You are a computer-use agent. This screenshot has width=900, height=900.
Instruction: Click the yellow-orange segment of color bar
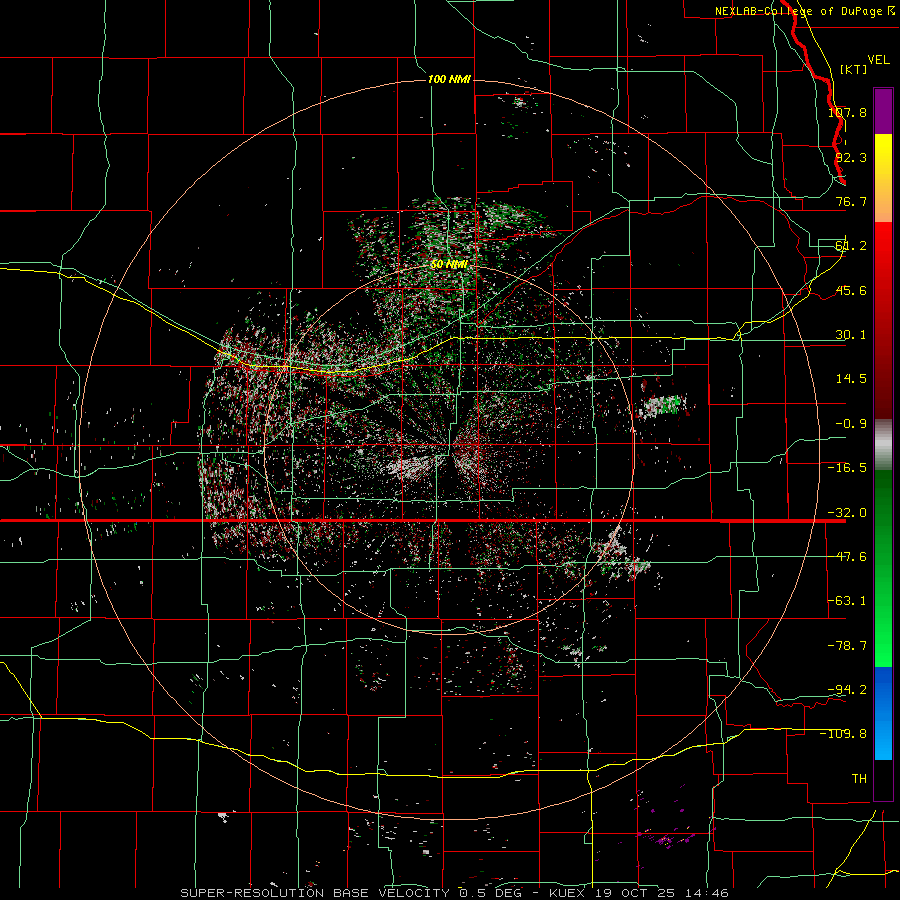click(x=883, y=178)
